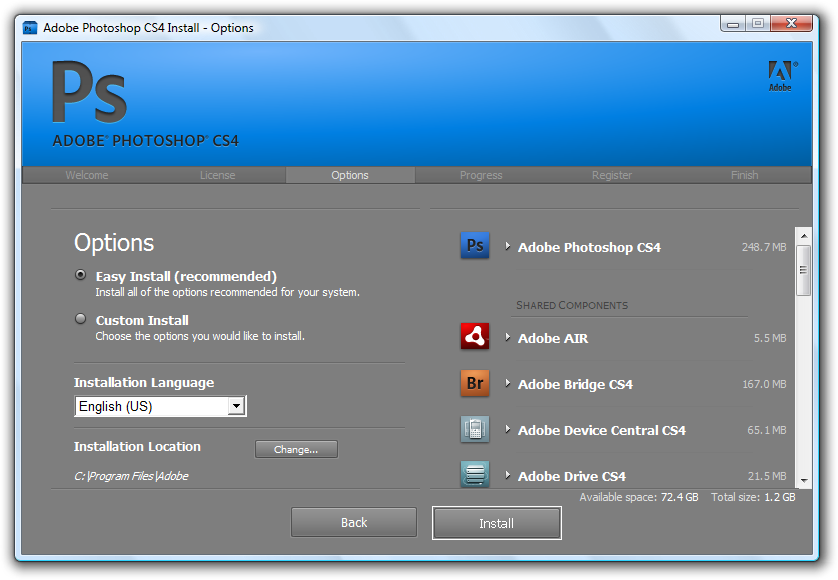Click the large Ps logo in banner
This screenshot has height=580, width=838.
click(x=89, y=92)
